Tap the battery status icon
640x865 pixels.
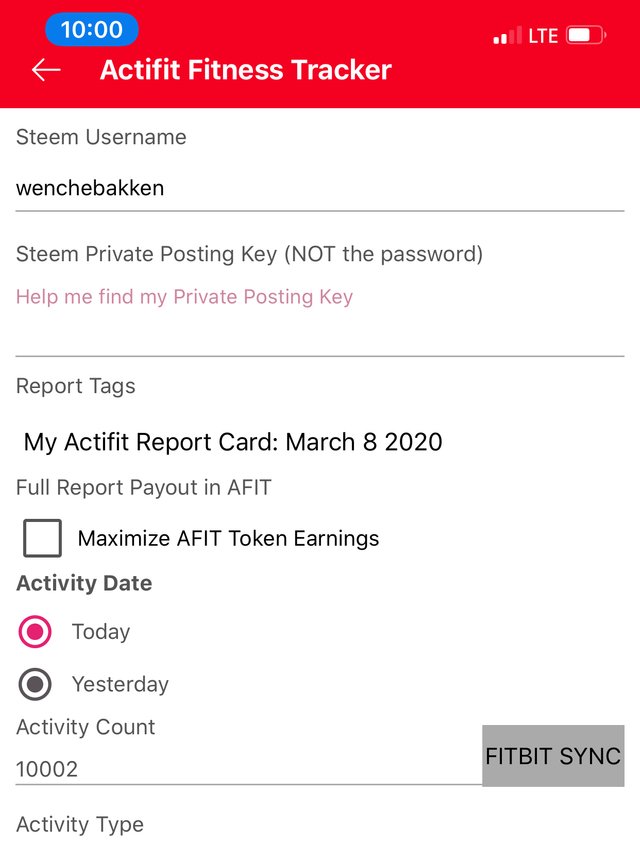click(x=586, y=35)
